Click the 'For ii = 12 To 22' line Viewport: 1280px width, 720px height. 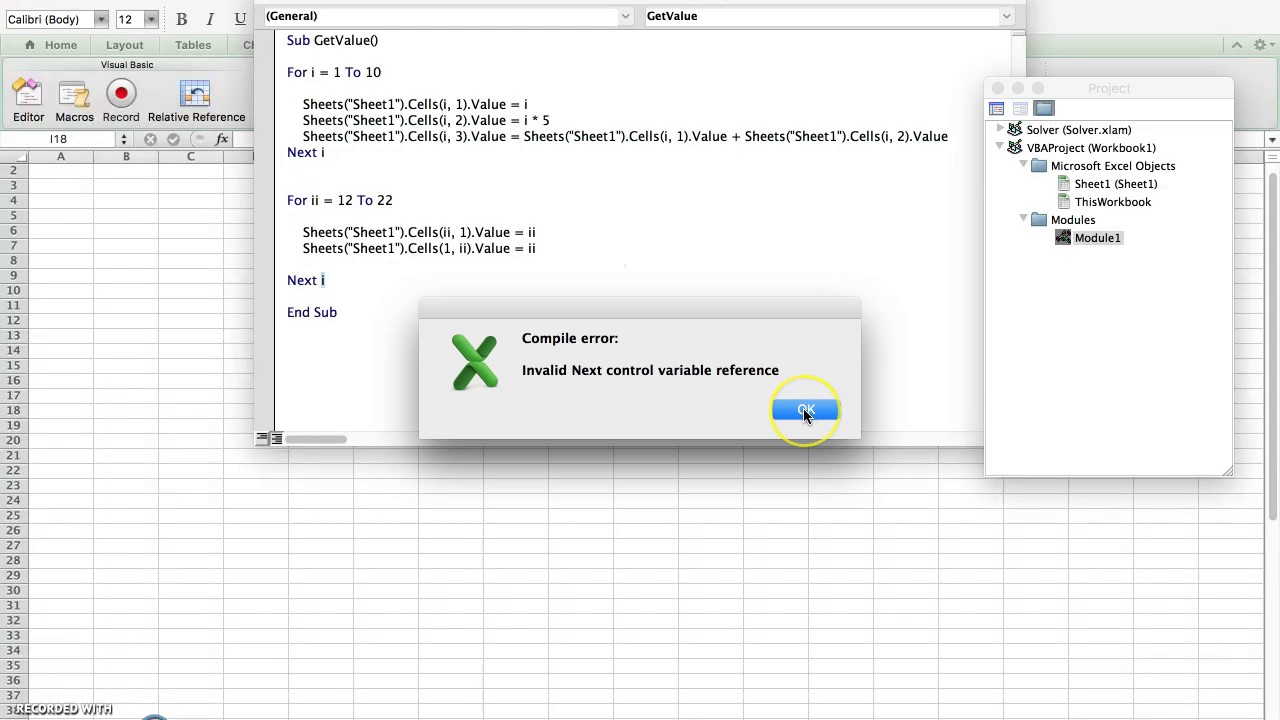(340, 200)
